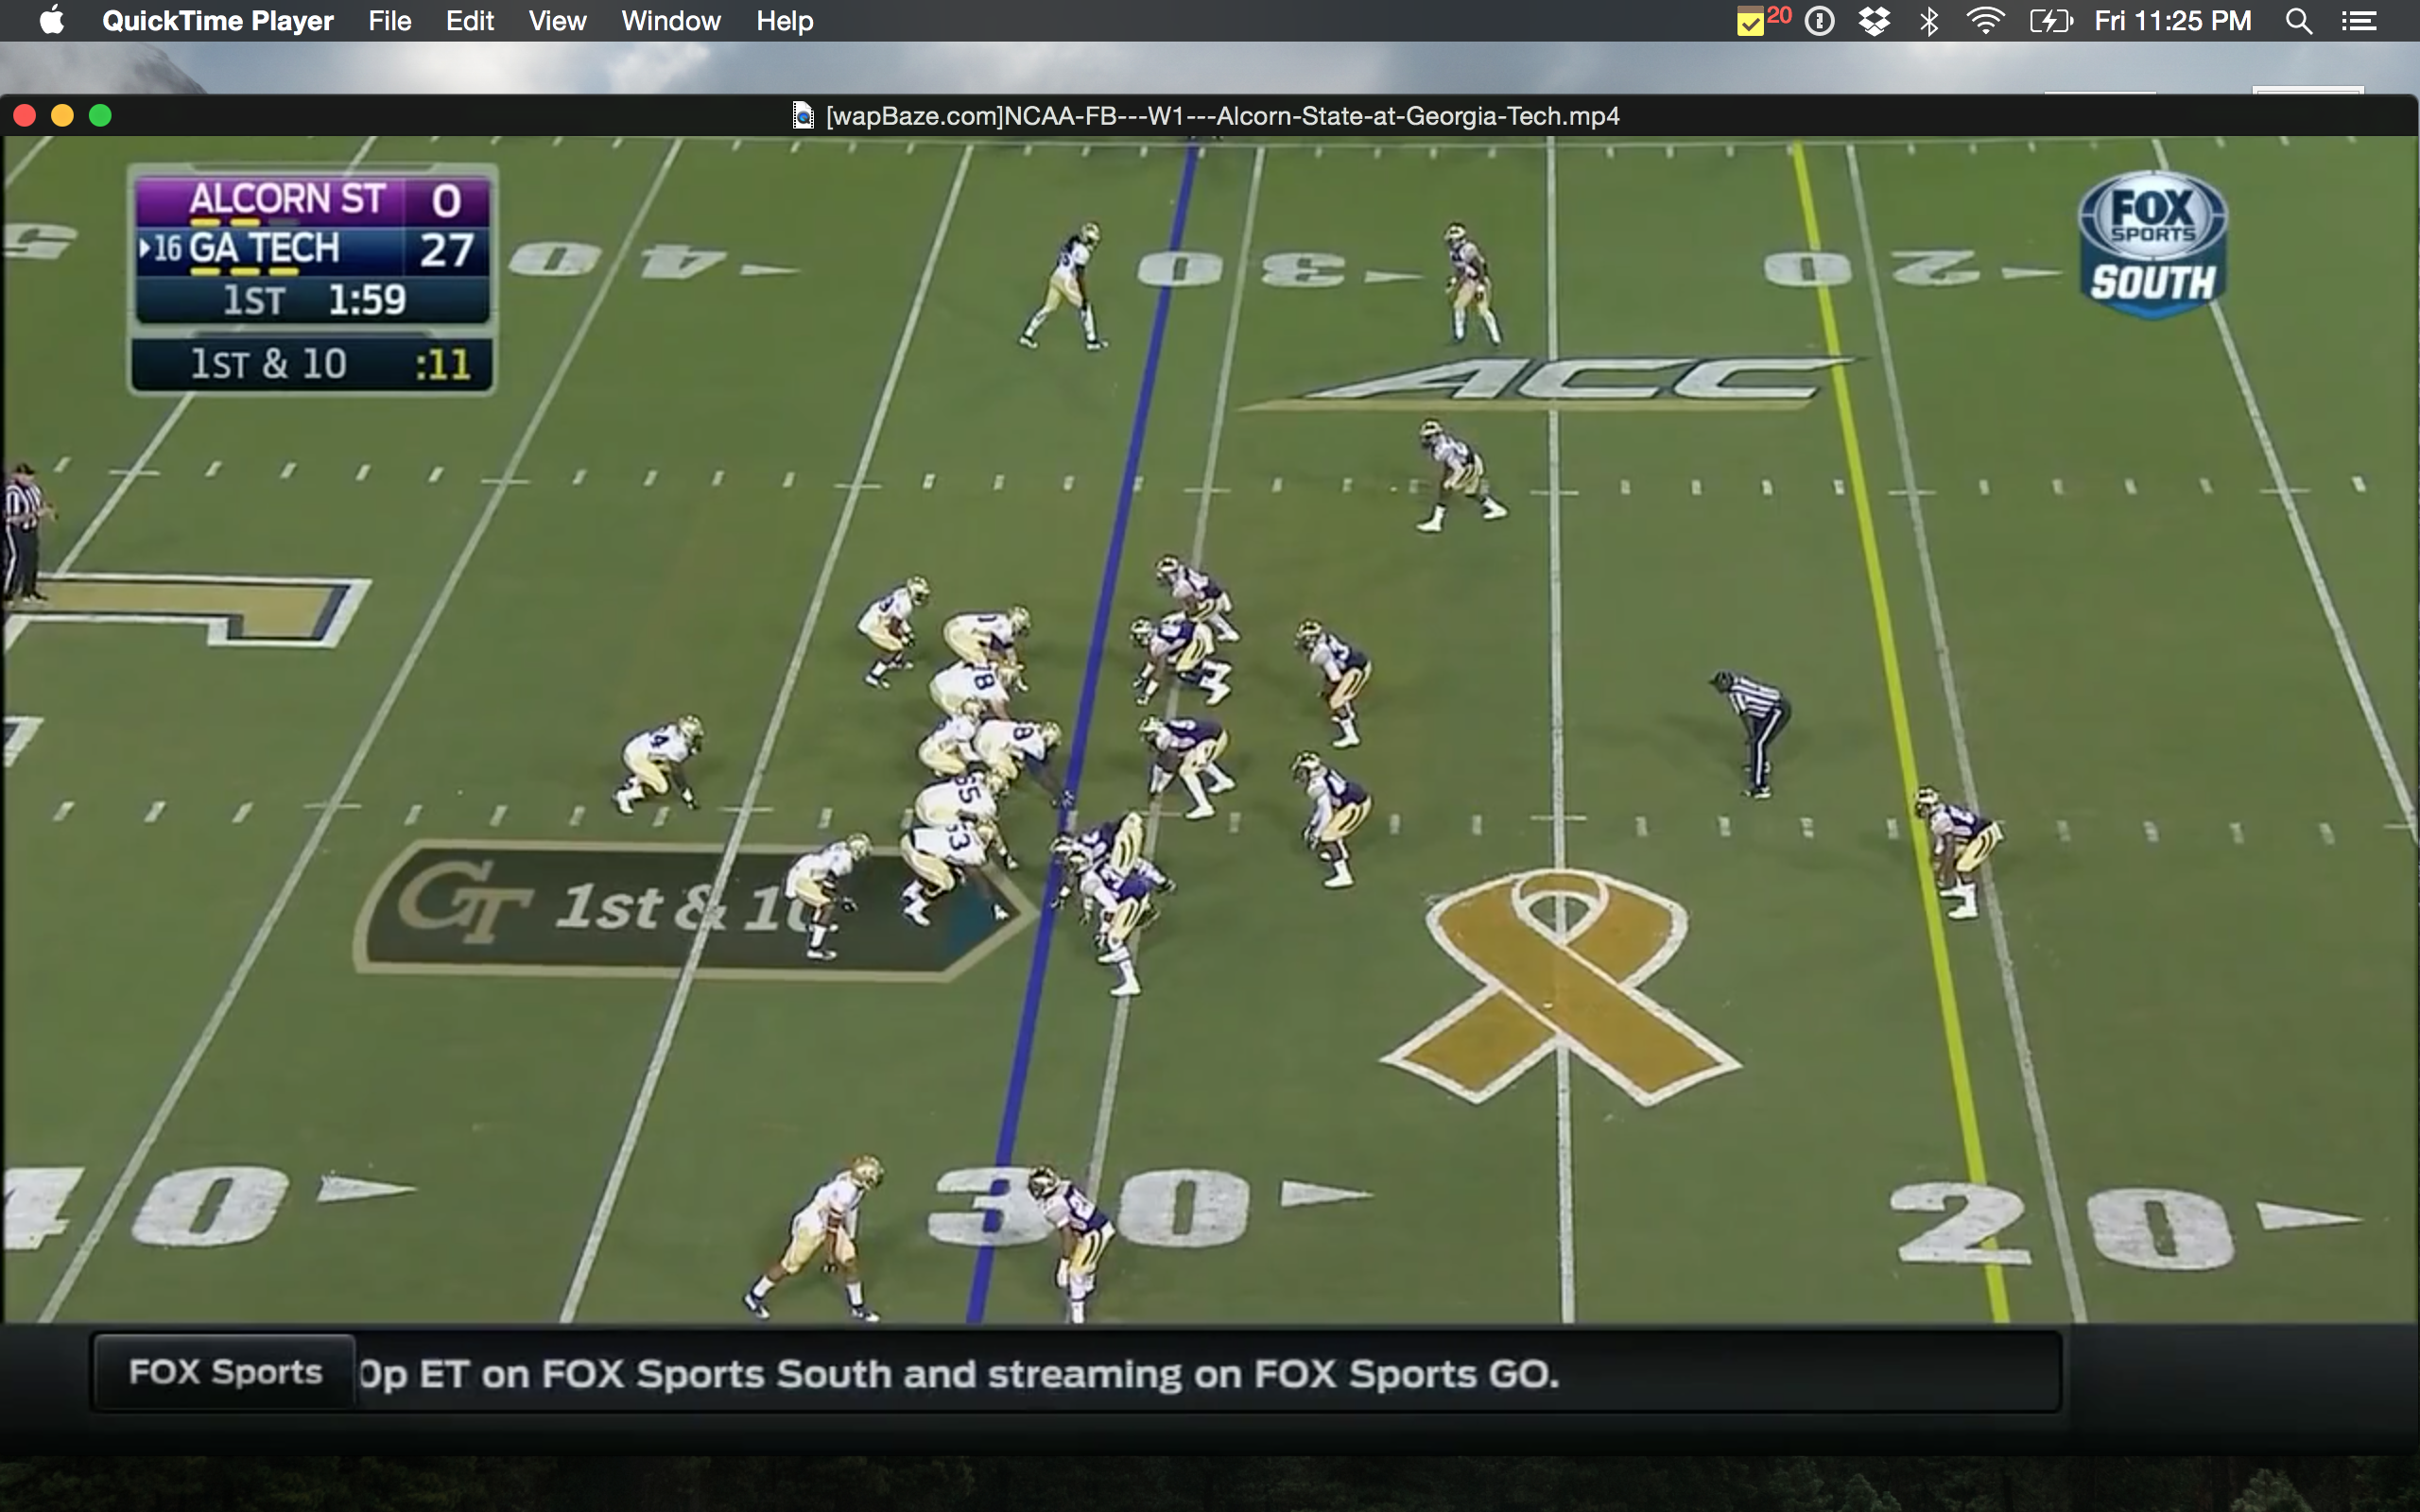Viewport: 2420px width, 1512px height.
Task: Open the Bluetooth status menu
Action: click(1929, 21)
